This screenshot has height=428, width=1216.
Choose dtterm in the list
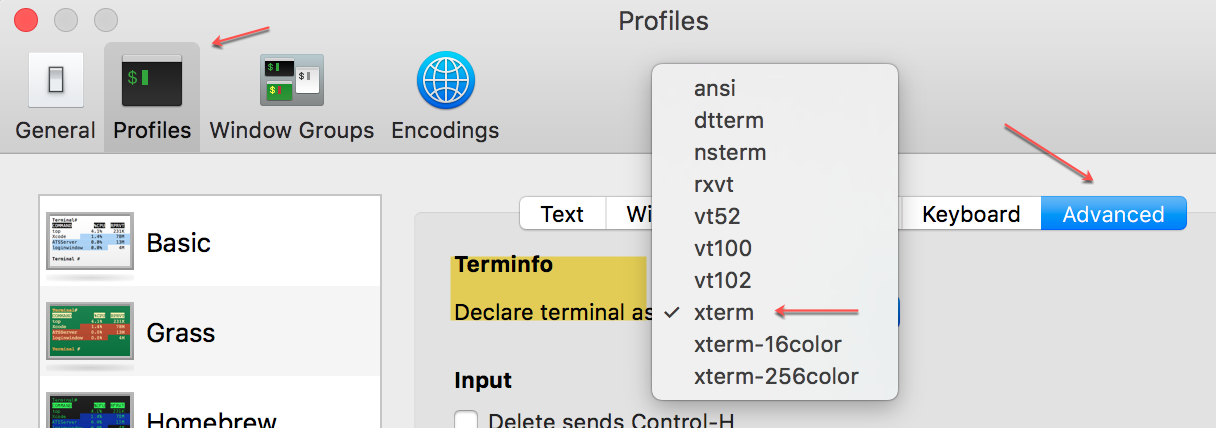pos(729,120)
